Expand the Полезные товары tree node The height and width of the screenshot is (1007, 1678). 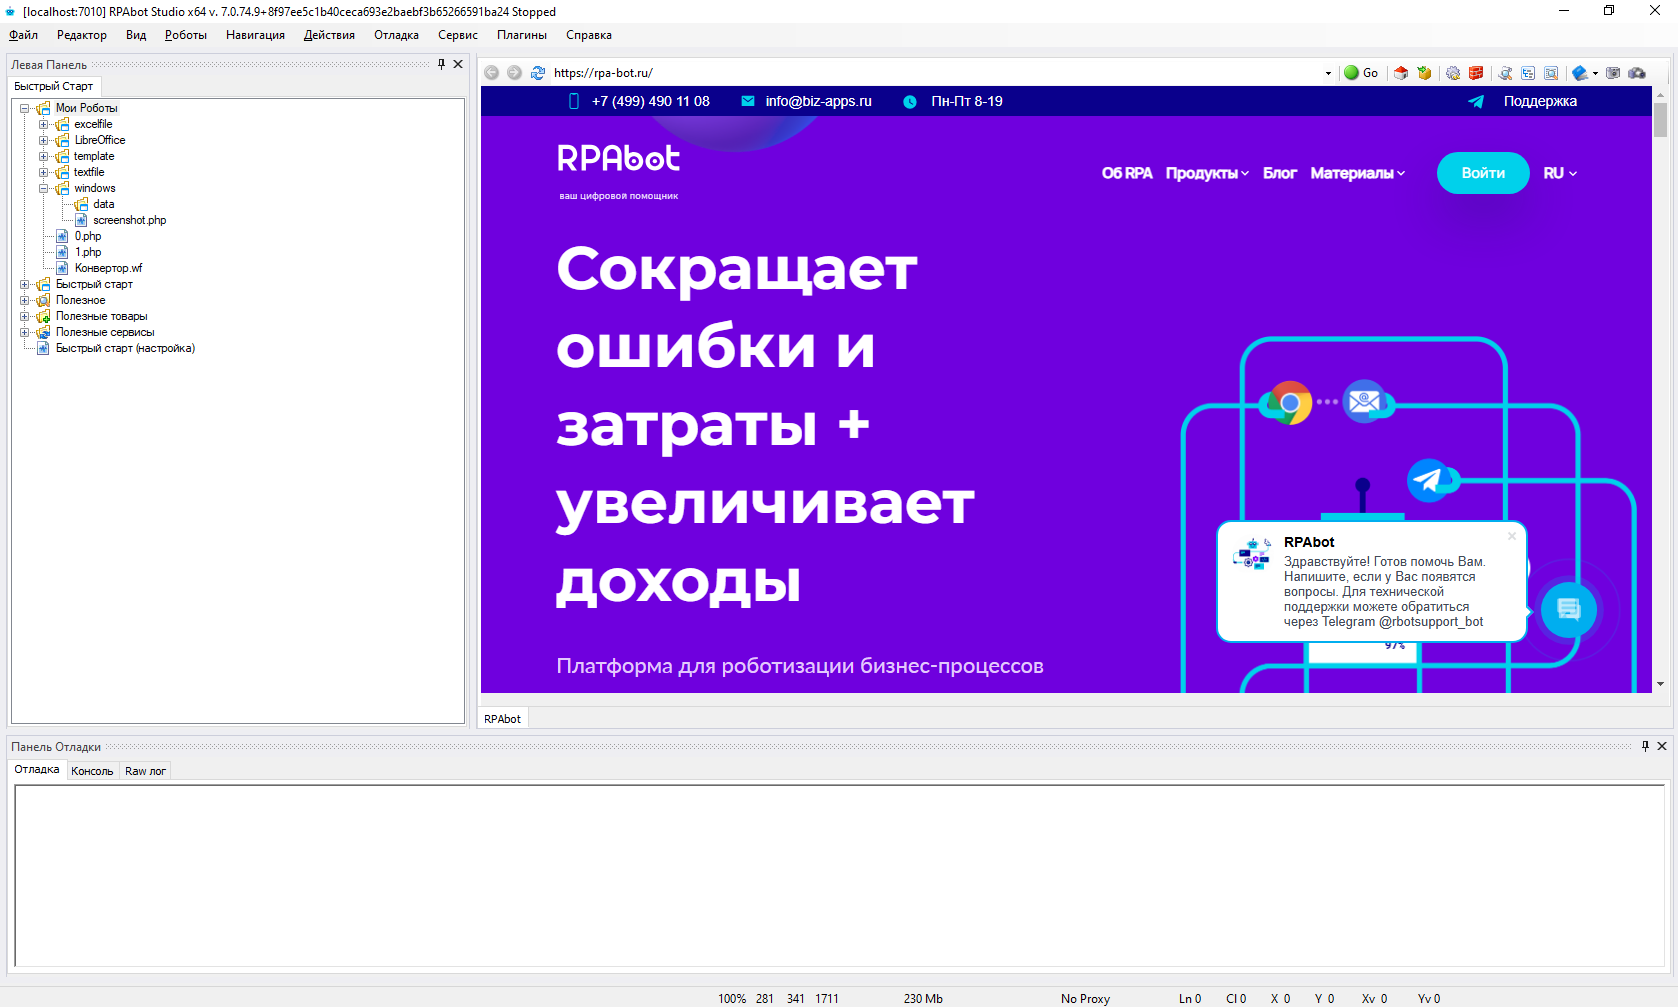[25, 316]
